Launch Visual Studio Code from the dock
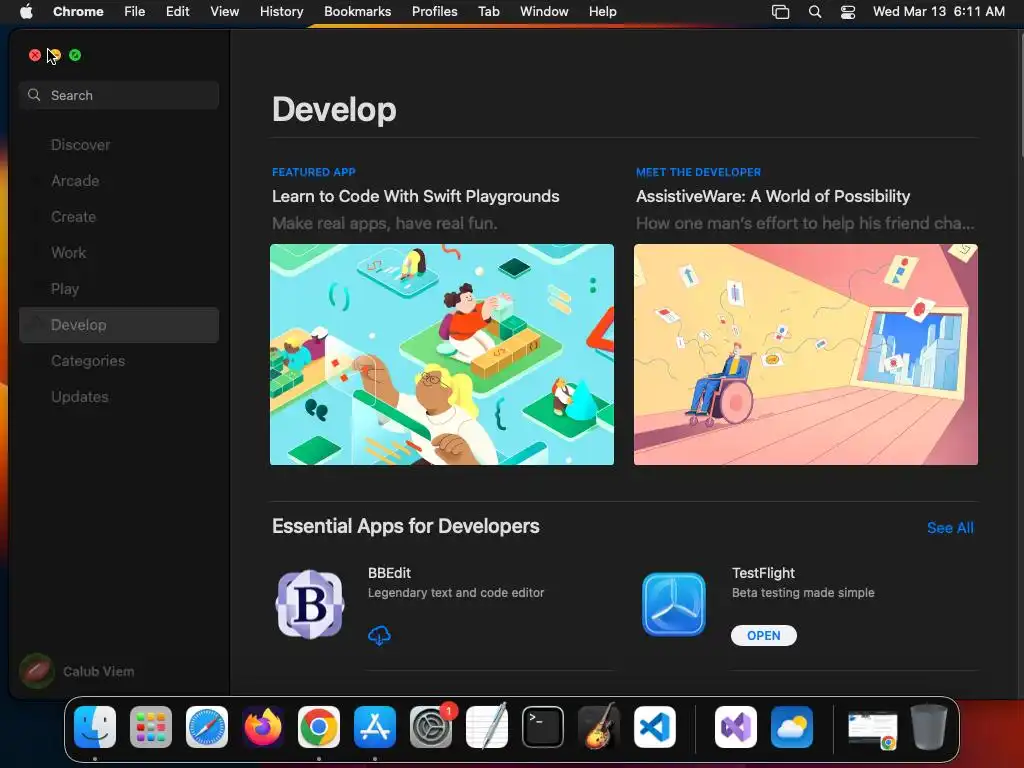Screen dimensions: 1024x768 point(654,727)
